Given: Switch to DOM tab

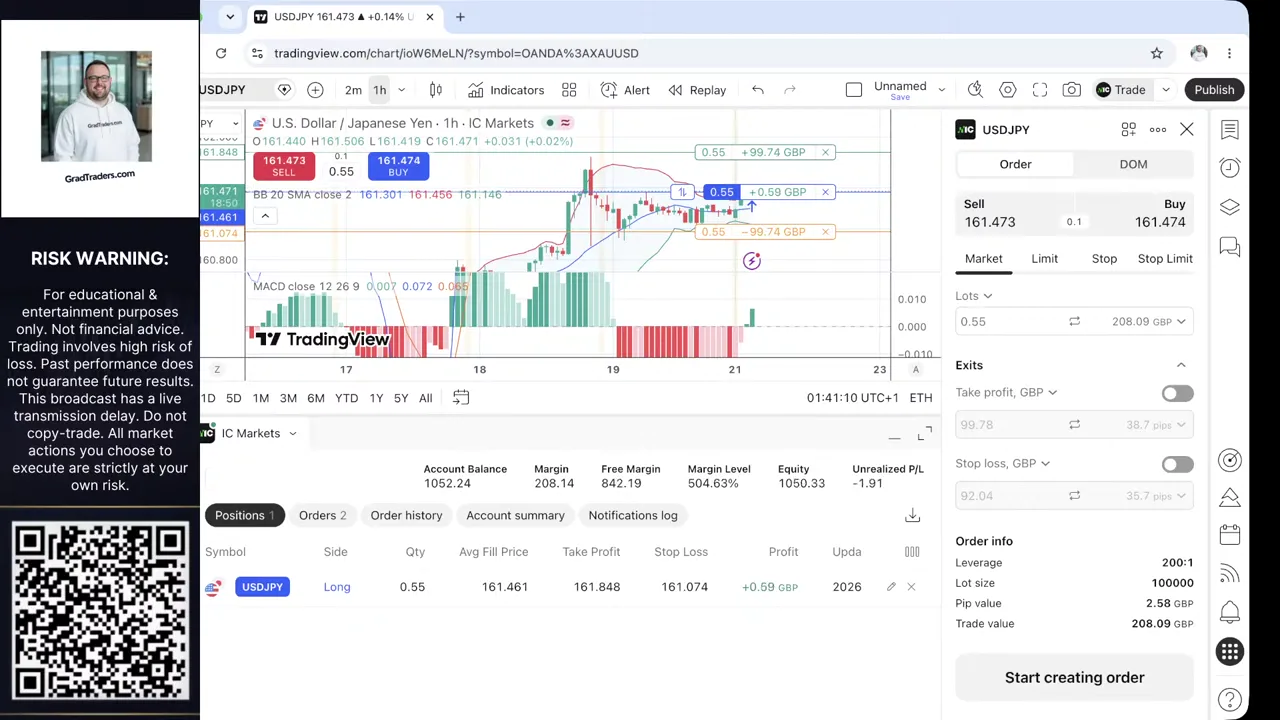Looking at the screenshot, I should (1133, 164).
